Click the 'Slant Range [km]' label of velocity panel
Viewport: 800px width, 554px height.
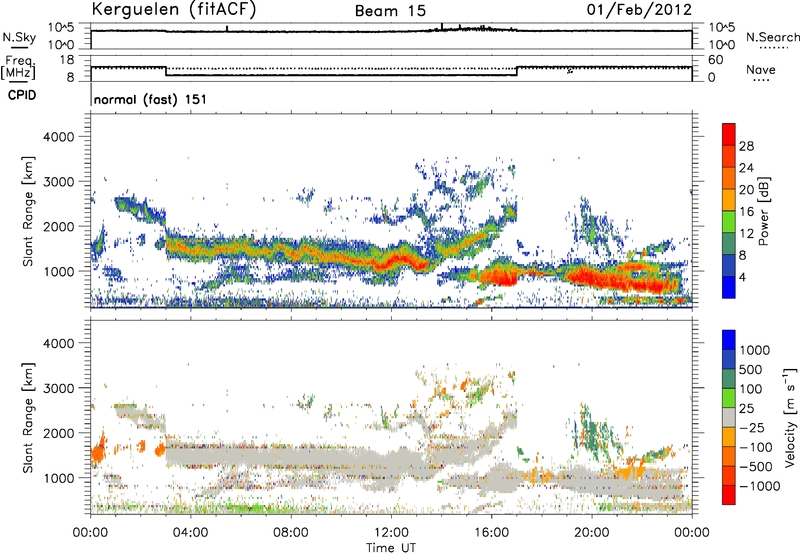(x=28, y=417)
